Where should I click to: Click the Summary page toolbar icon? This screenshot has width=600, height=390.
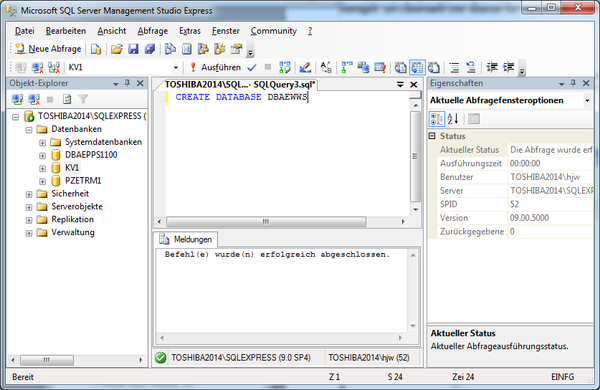187,49
